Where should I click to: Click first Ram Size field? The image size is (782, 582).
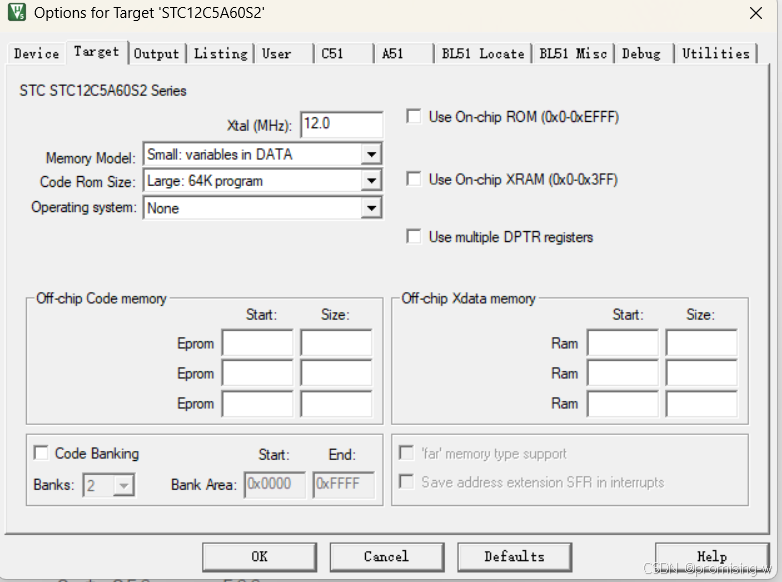pyautogui.click(x=702, y=343)
